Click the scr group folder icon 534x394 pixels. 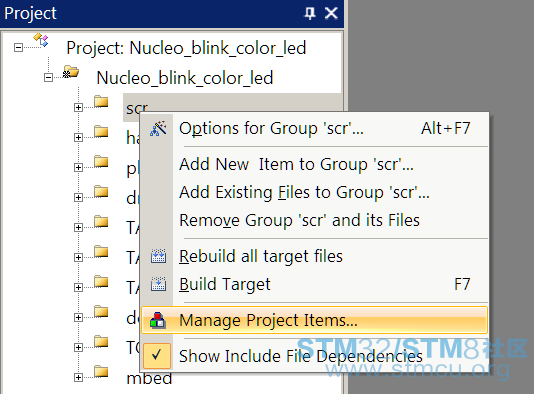pyautogui.click(x=101, y=101)
